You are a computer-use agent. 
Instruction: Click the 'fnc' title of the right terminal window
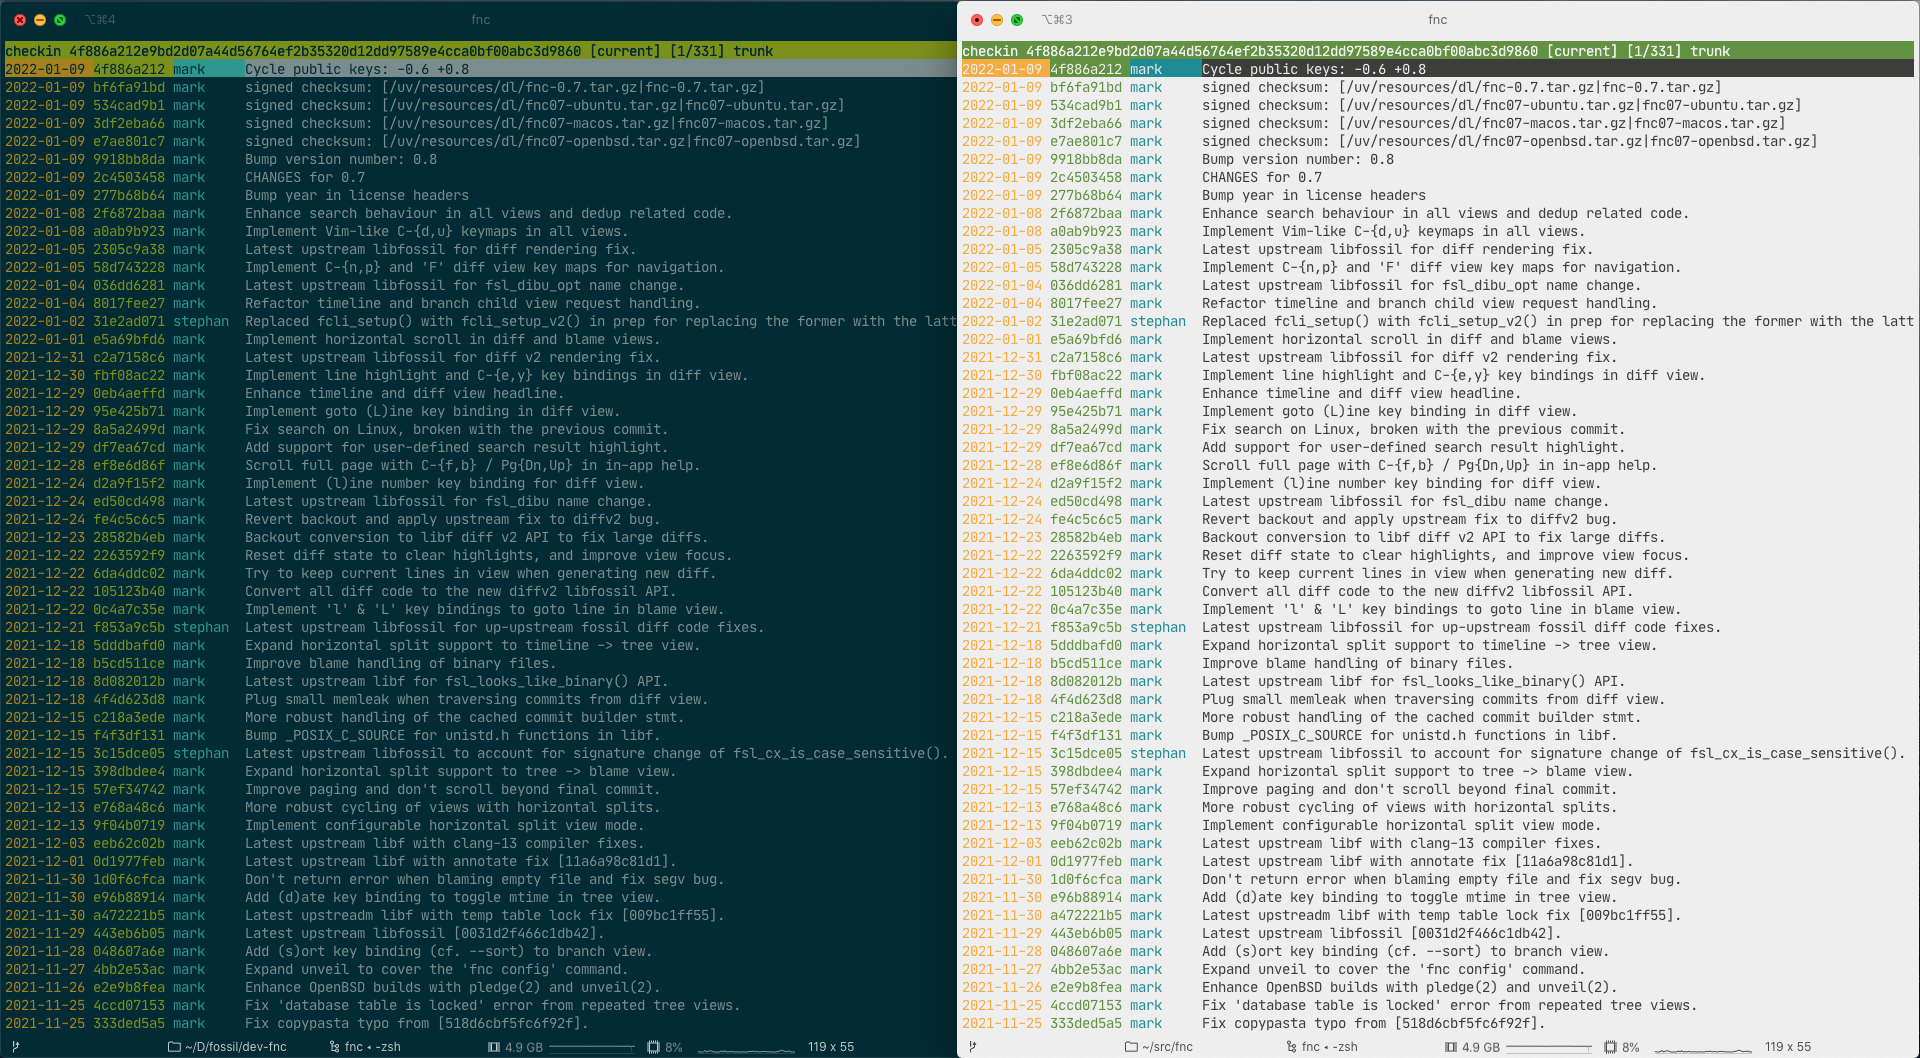(x=1437, y=20)
